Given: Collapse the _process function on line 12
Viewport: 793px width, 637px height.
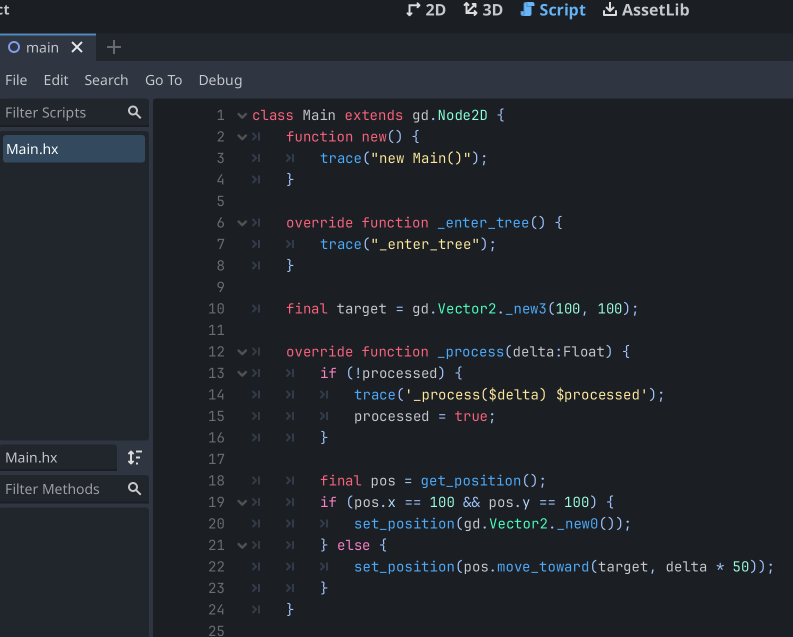Looking at the screenshot, I should coord(242,352).
